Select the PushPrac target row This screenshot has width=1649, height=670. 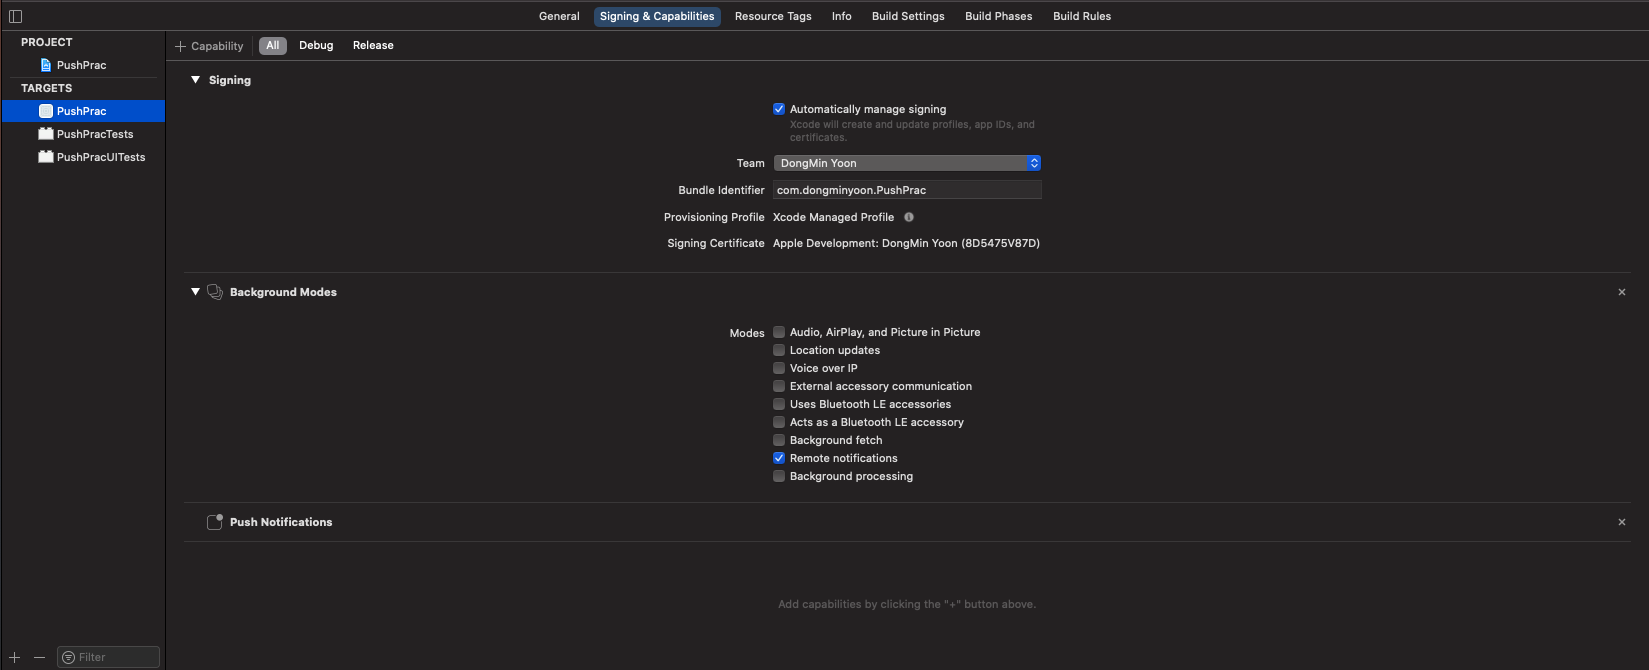click(x=83, y=111)
